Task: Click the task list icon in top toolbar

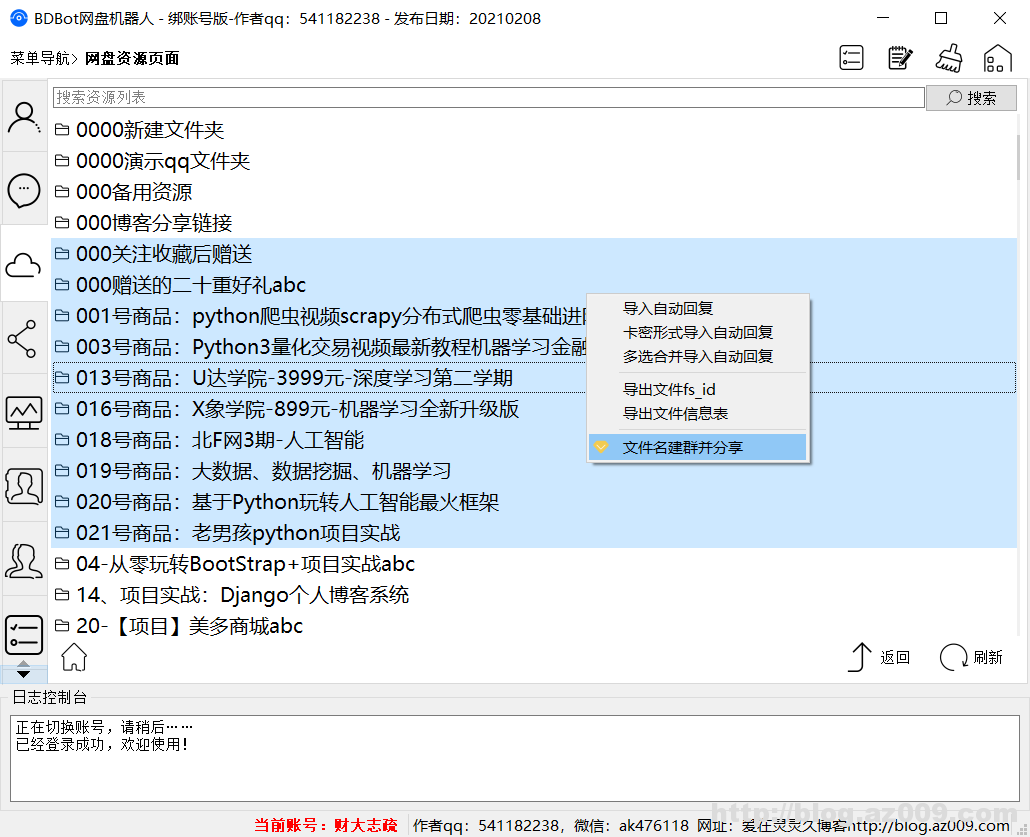Action: pyautogui.click(x=851, y=57)
